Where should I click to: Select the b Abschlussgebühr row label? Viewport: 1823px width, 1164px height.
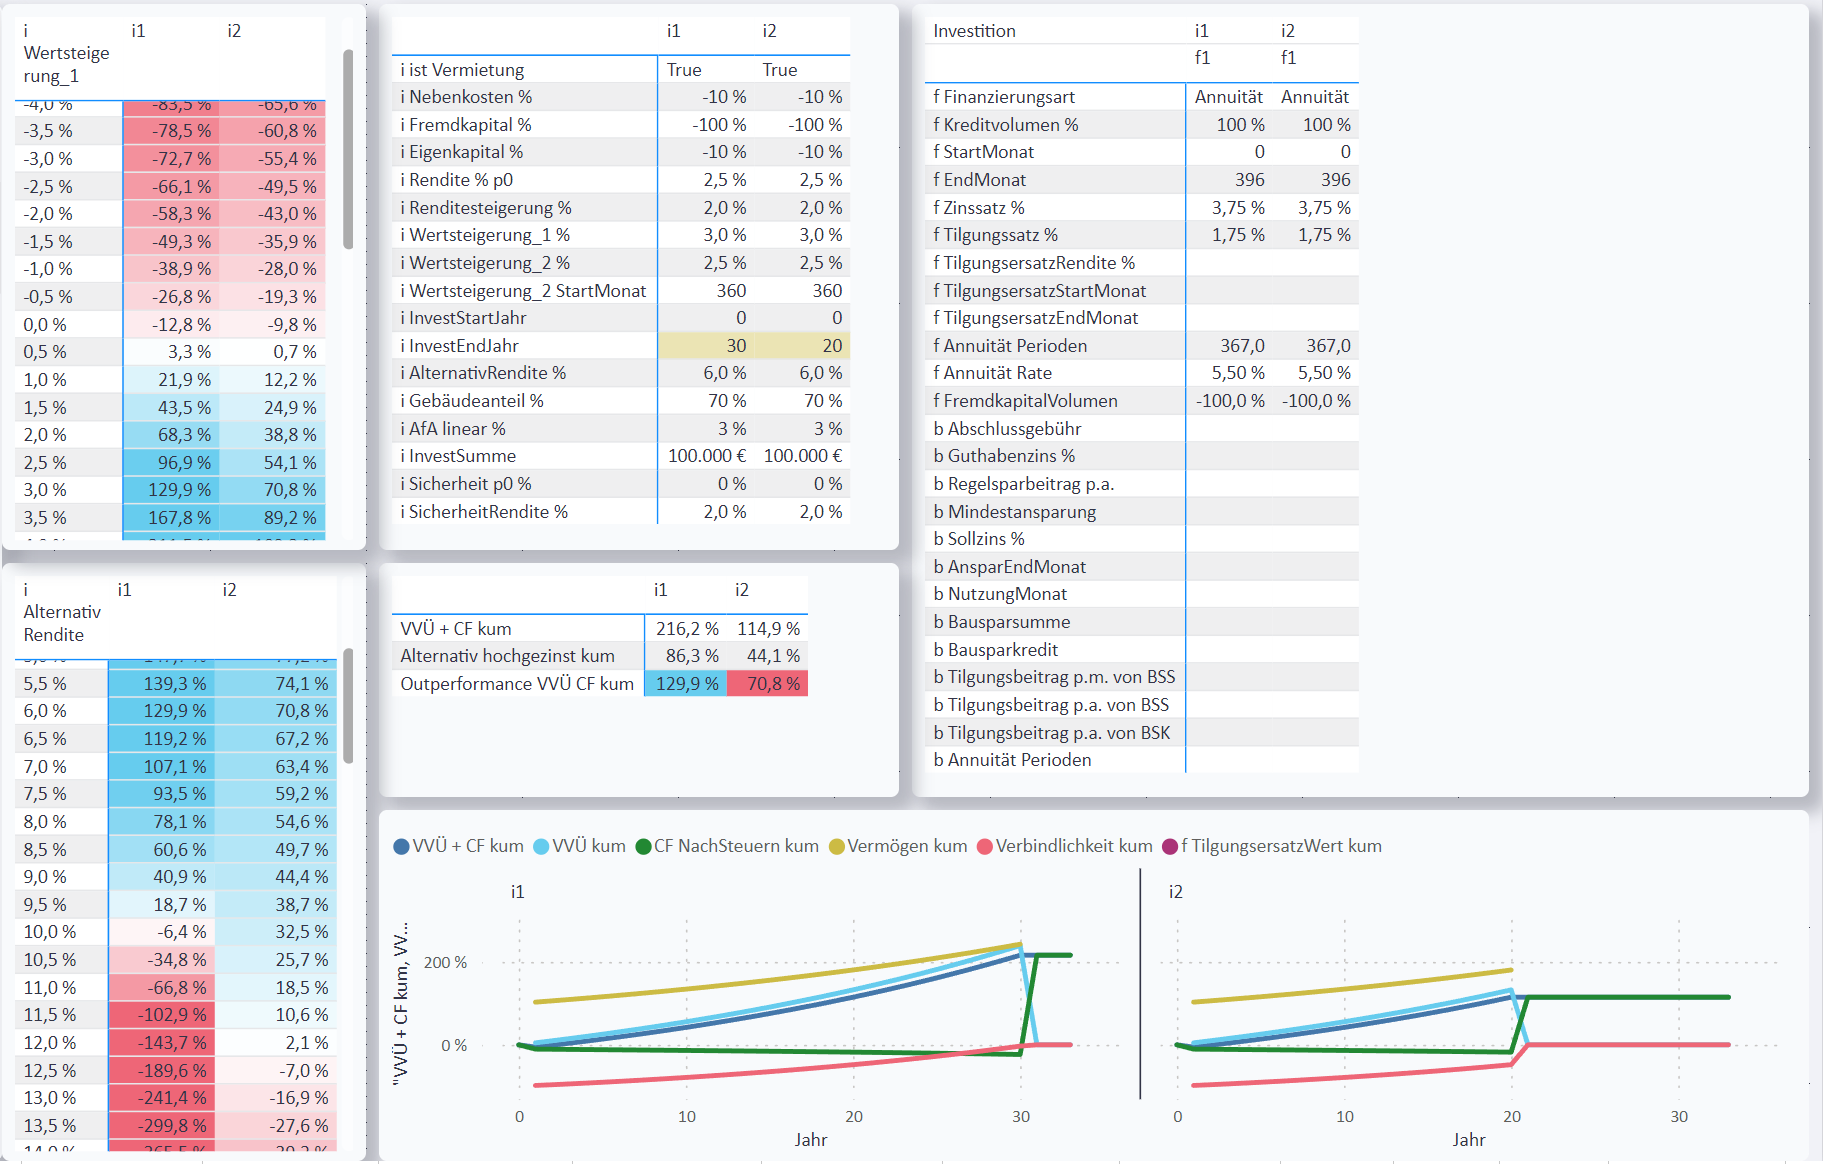click(x=1007, y=429)
